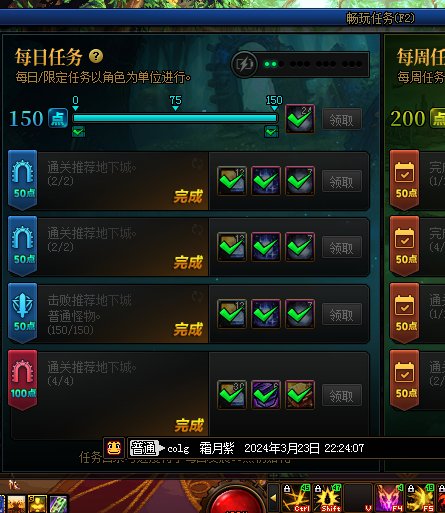Click the 畅玩任务(F2) window title

[x=380, y=18]
